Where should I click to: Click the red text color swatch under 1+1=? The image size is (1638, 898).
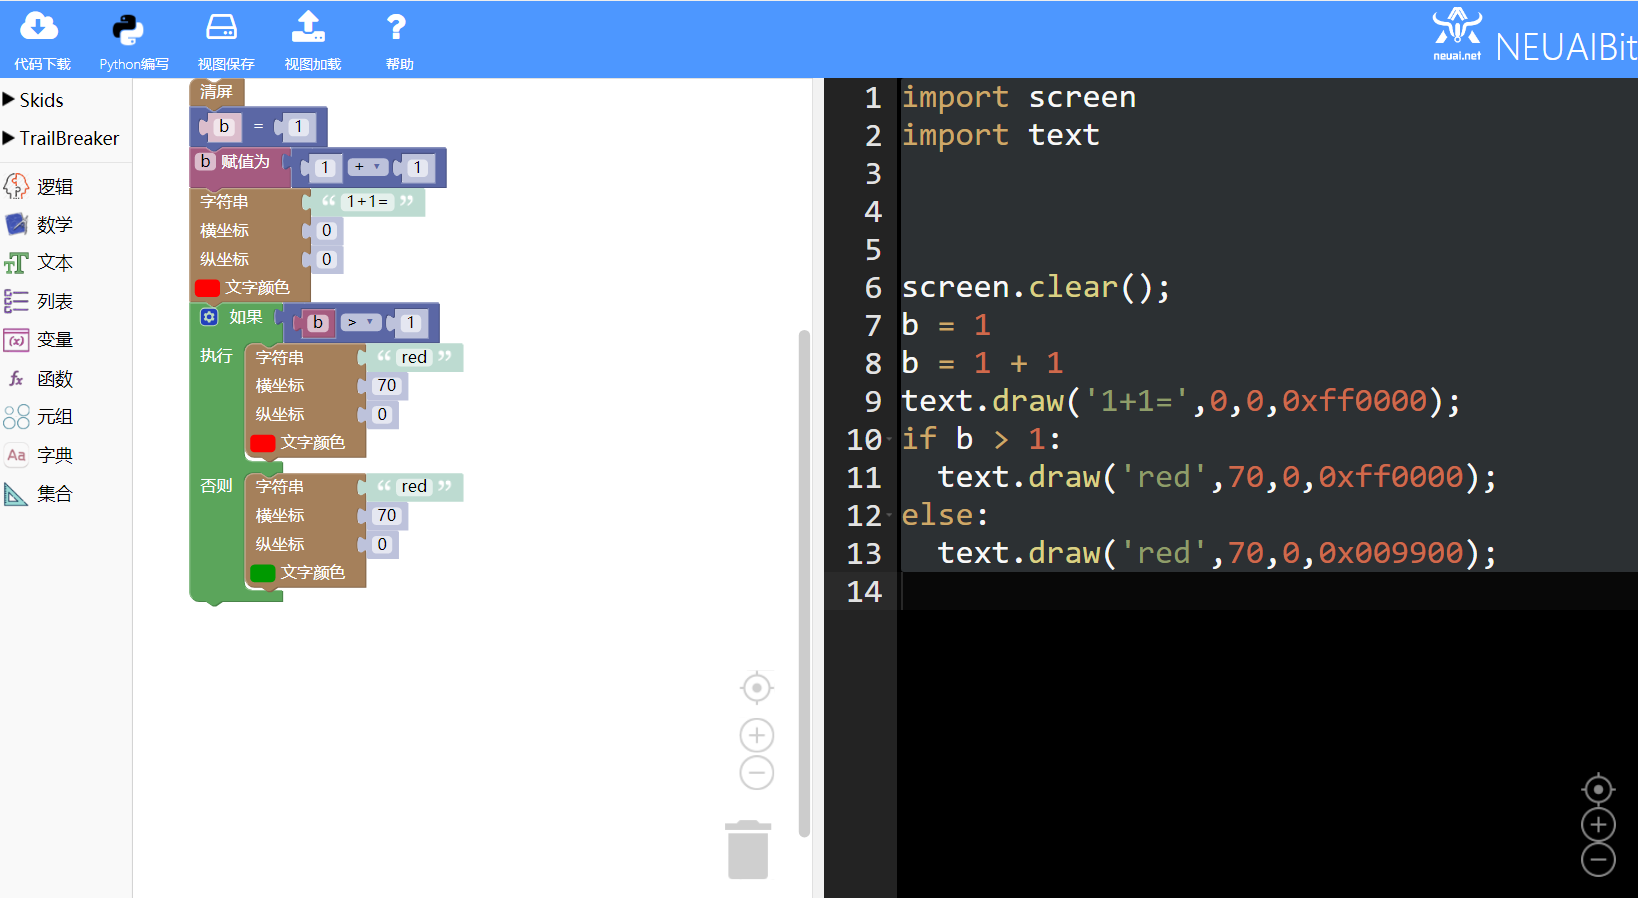point(208,288)
